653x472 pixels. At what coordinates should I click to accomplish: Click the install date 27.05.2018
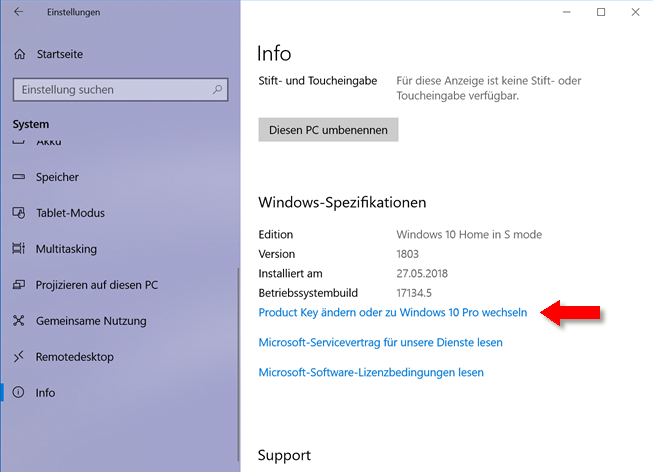(x=422, y=274)
